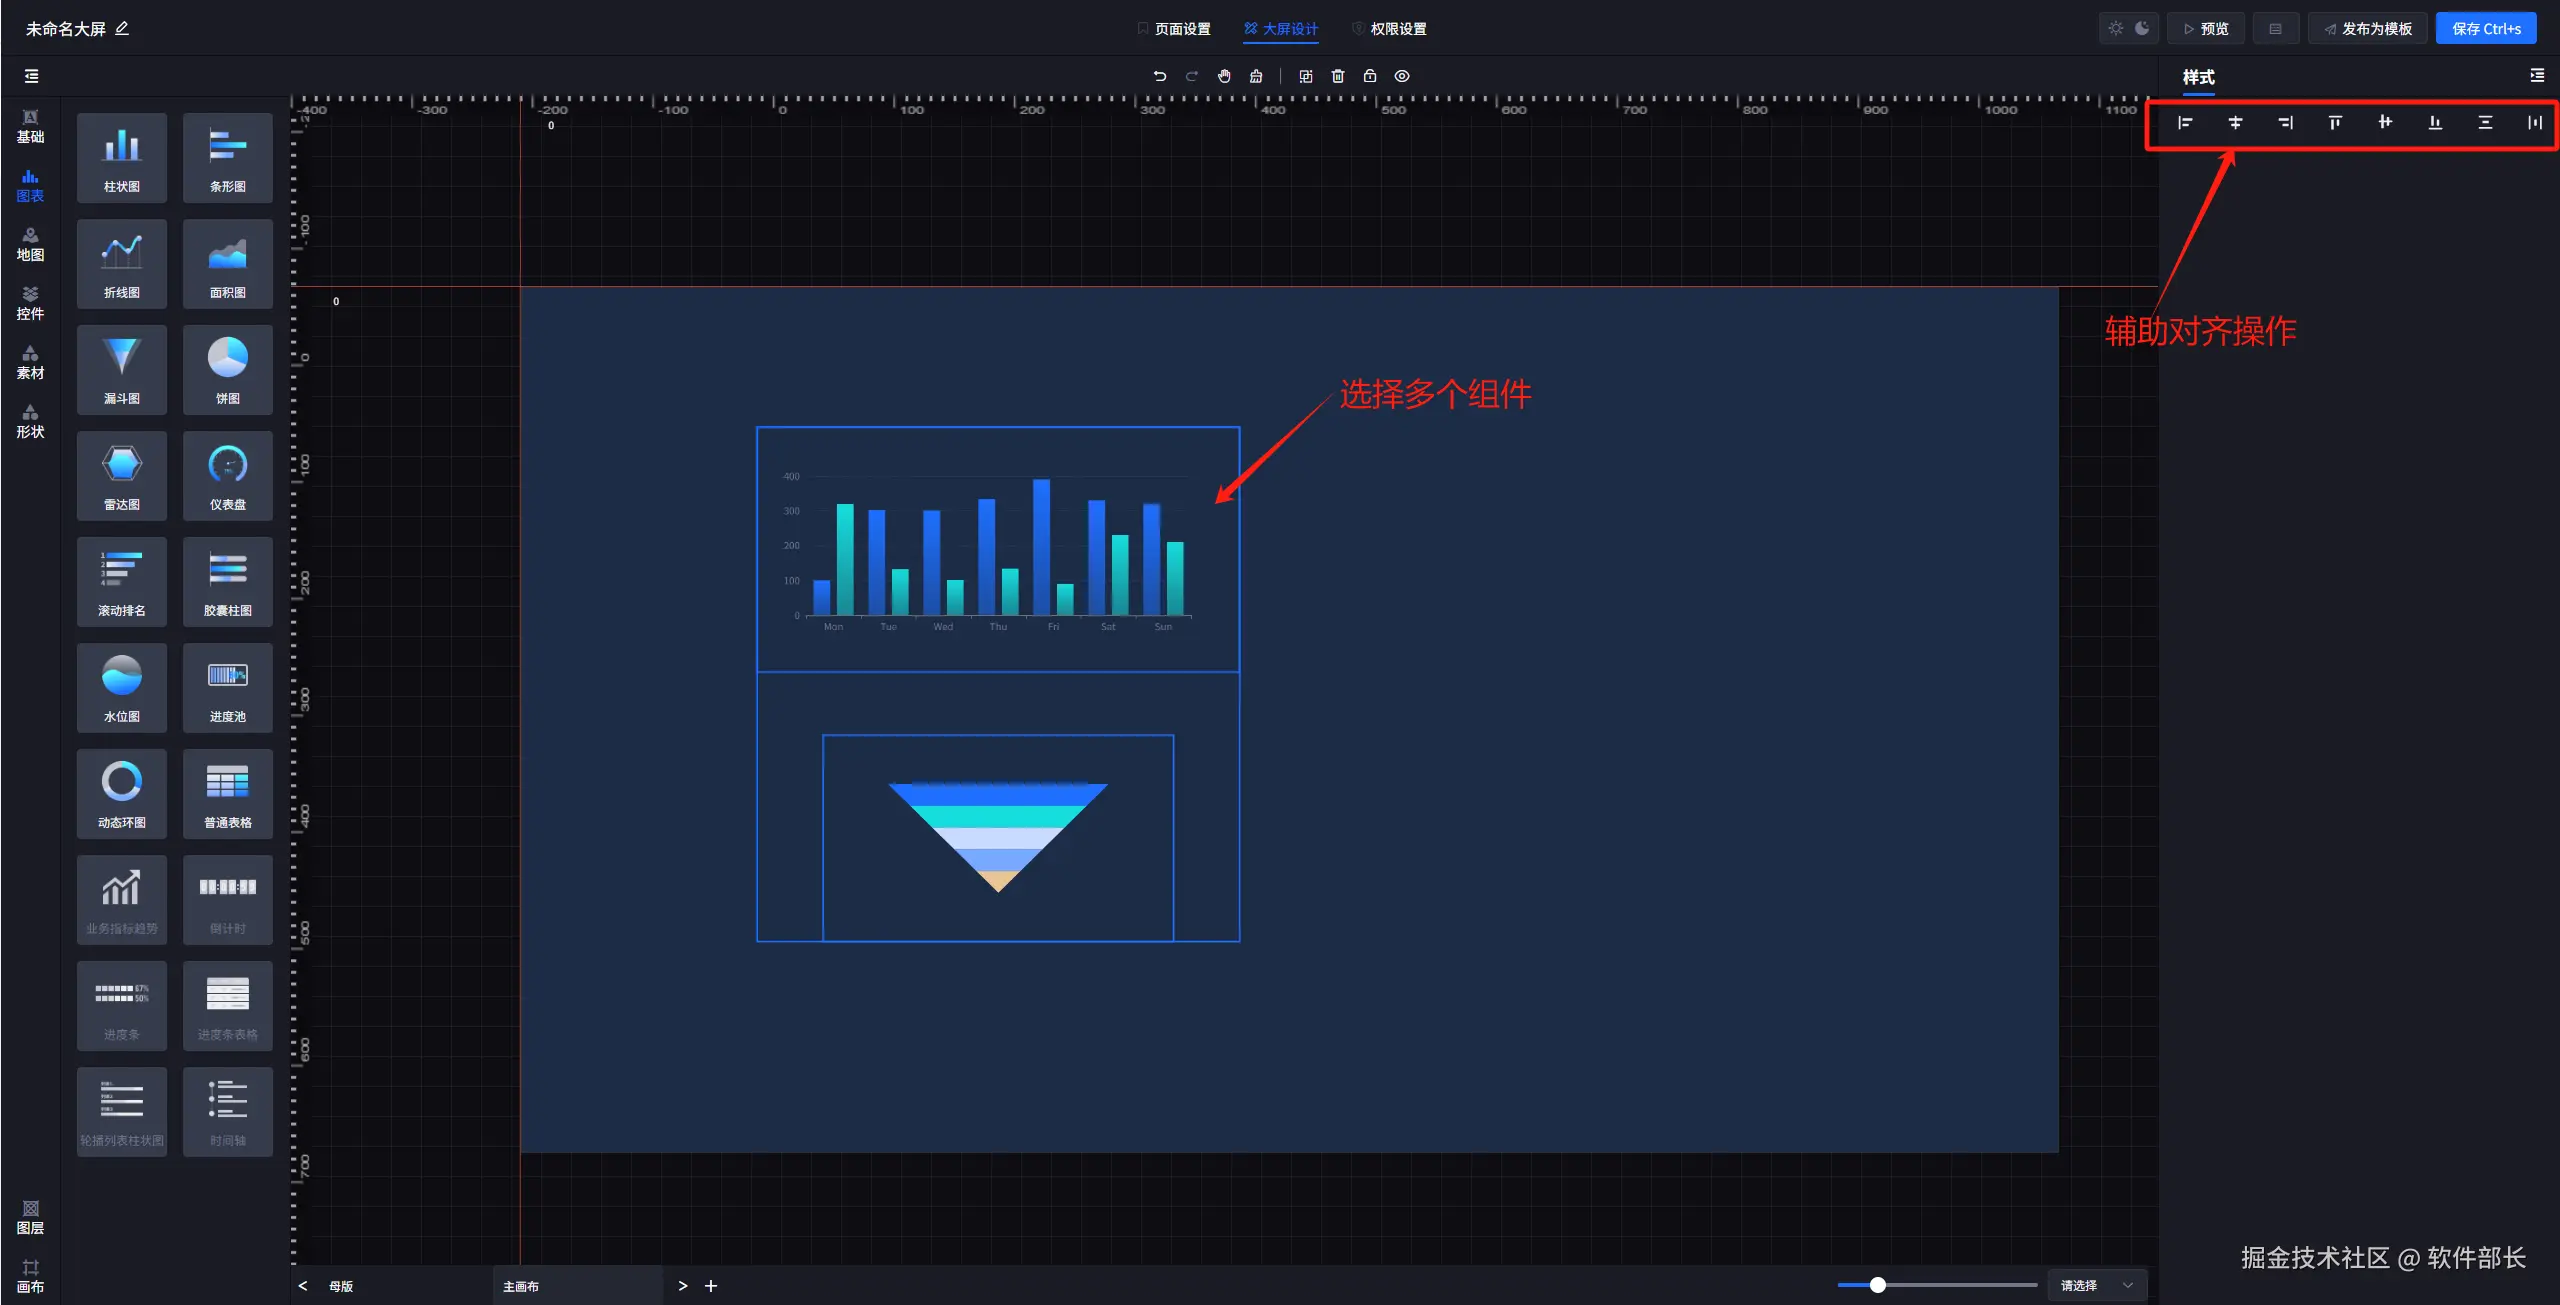This screenshot has height=1305, width=2560.
Task: Open the 请选择 zoom dropdown
Action: pyautogui.click(x=2096, y=1285)
